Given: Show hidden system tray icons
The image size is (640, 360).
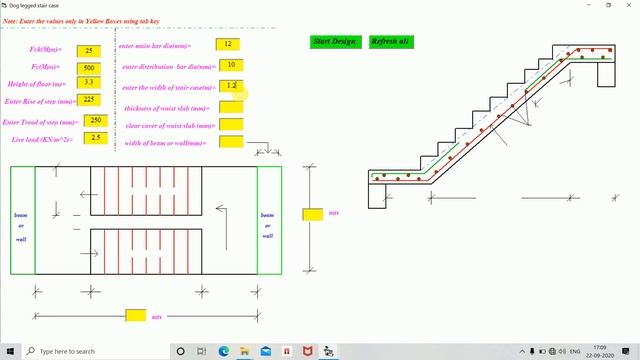Looking at the screenshot, I should coord(522,351).
